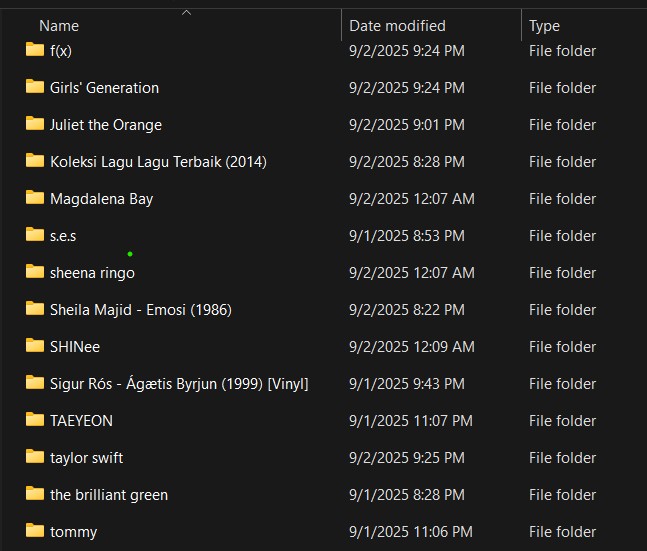Sort by the Type column header
The image size is (647, 551).
pos(544,26)
